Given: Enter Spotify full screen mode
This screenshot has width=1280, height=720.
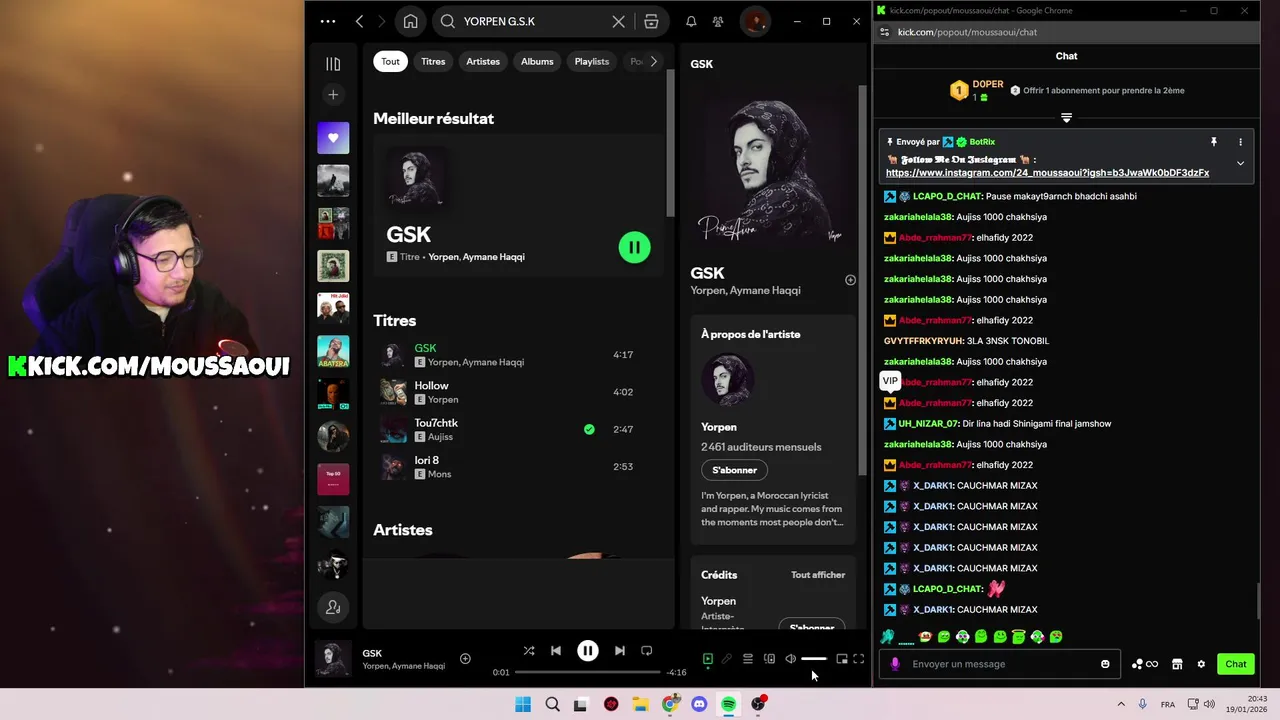Looking at the screenshot, I should 859,659.
